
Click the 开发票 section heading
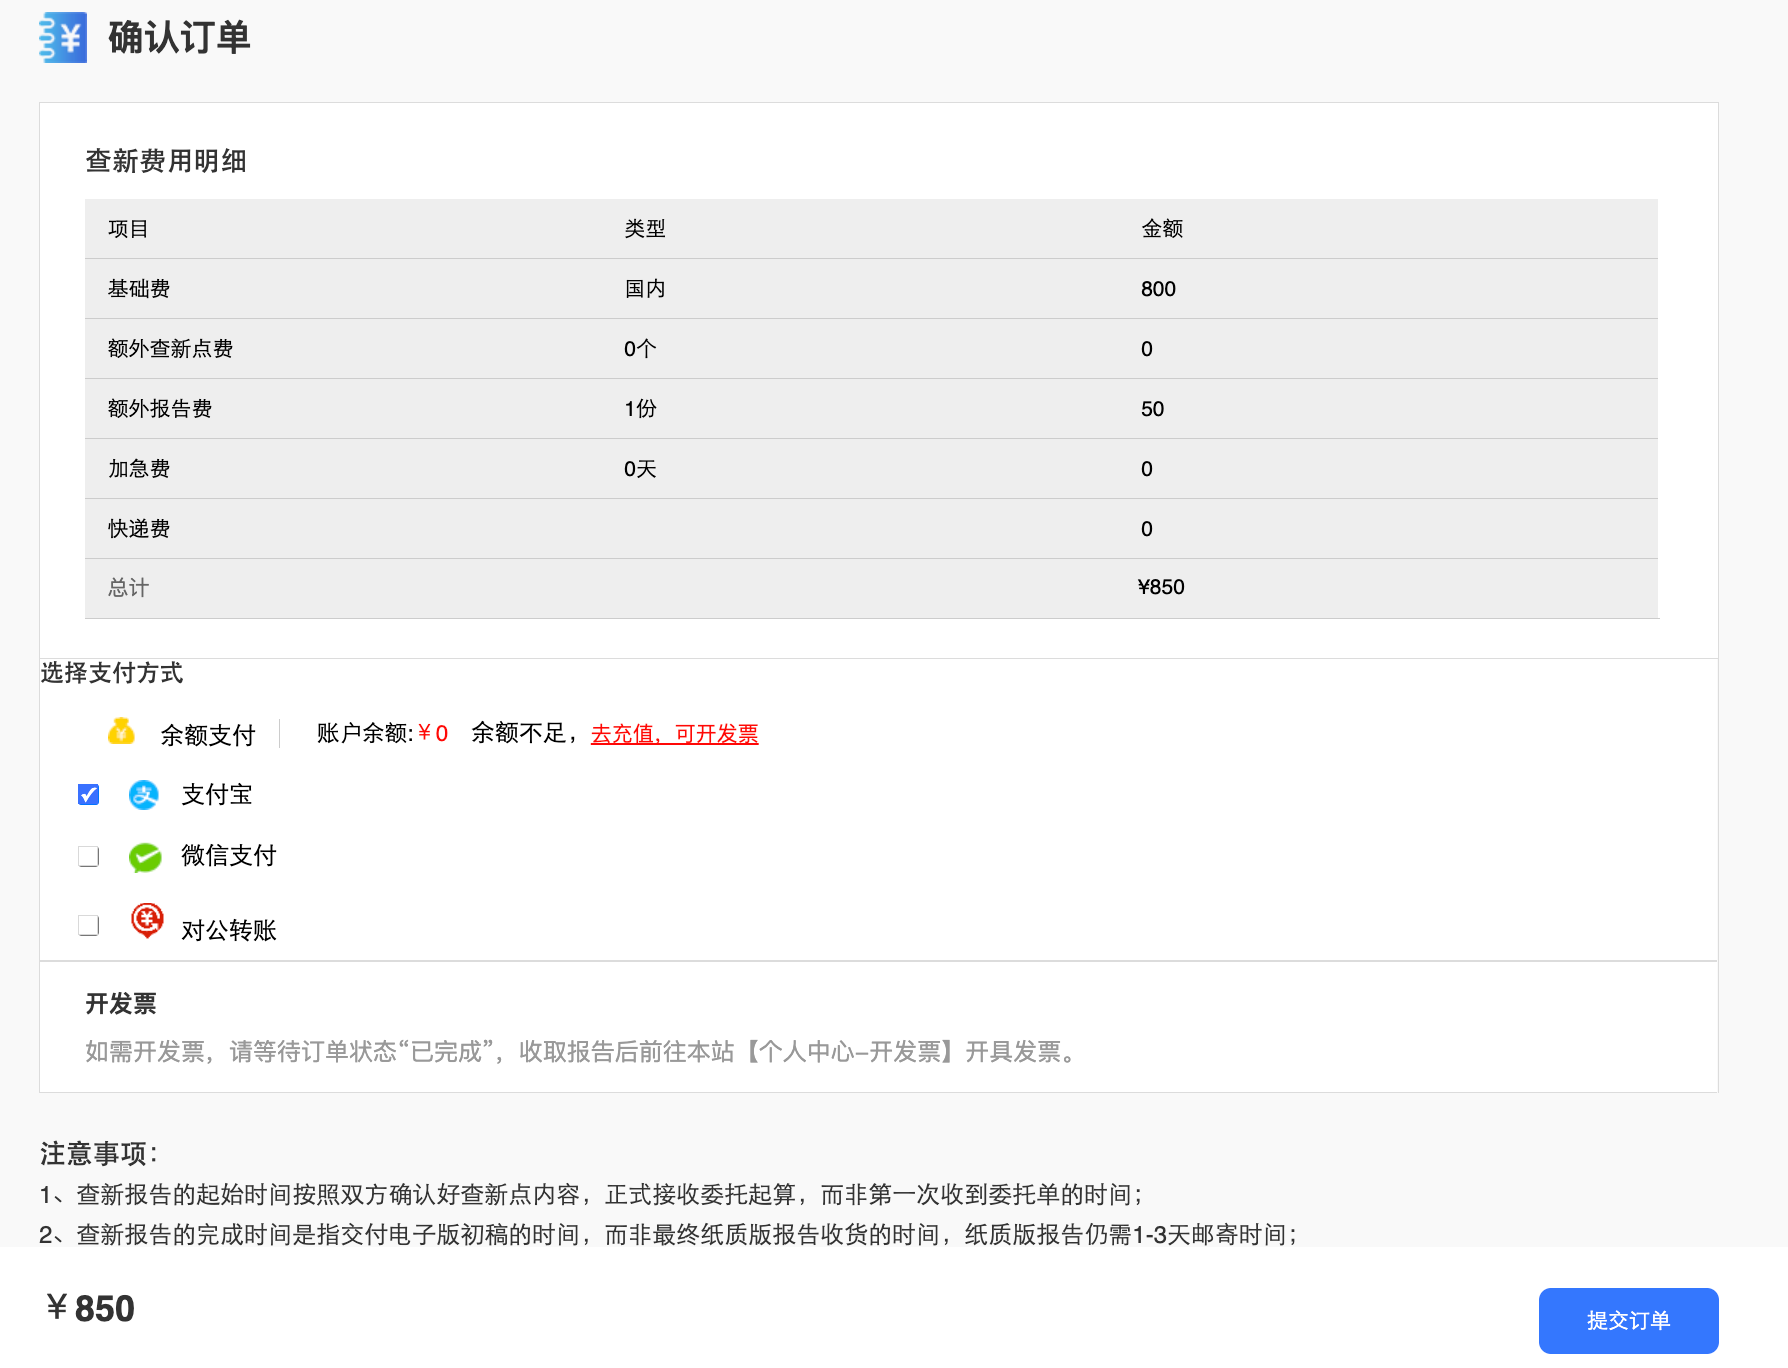(121, 1004)
